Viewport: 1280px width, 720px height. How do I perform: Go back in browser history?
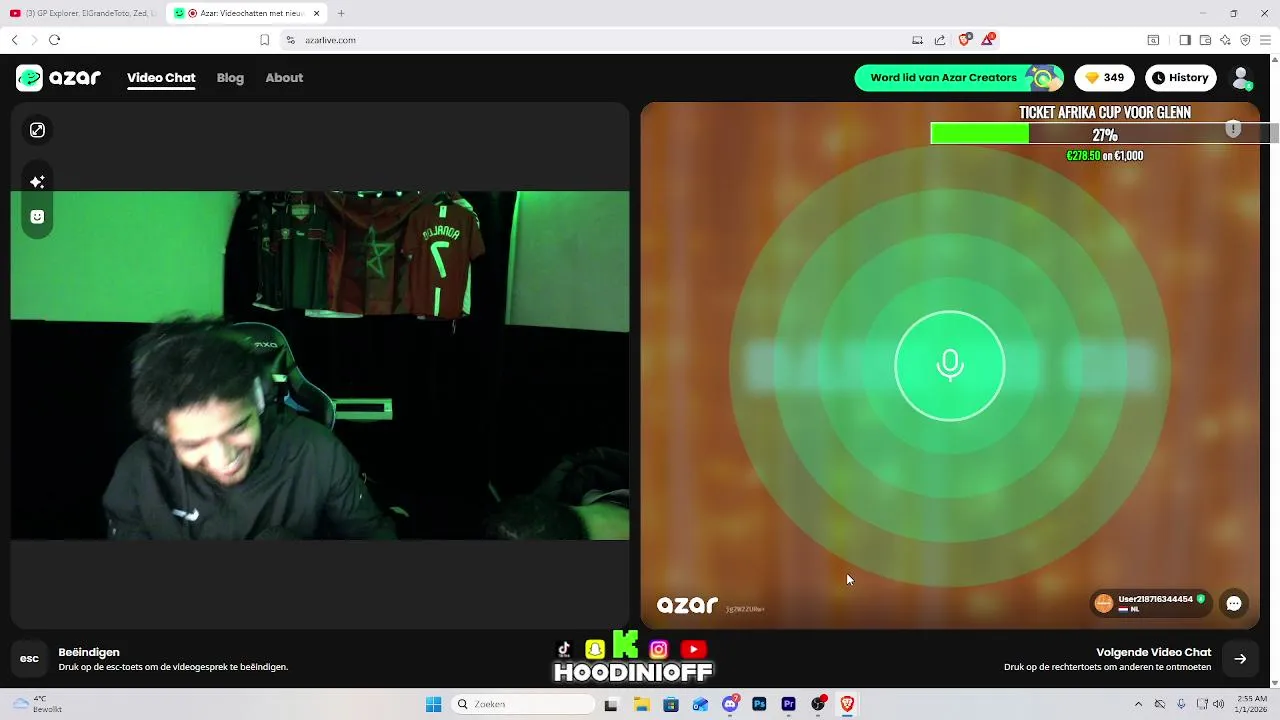coord(14,40)
